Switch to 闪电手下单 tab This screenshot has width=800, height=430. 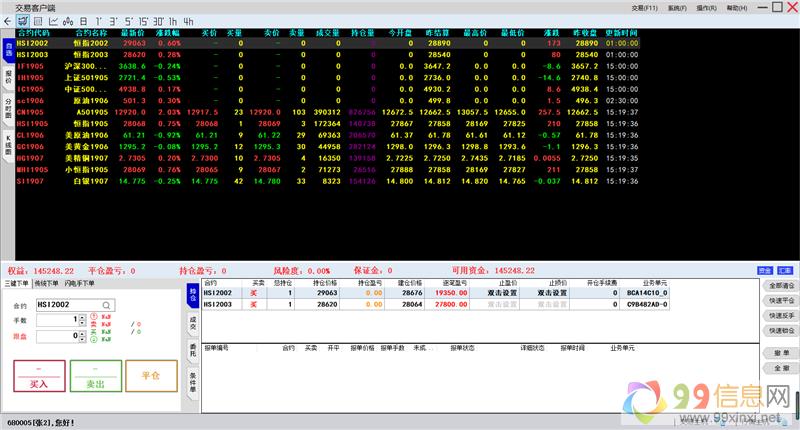click(80, 284)
